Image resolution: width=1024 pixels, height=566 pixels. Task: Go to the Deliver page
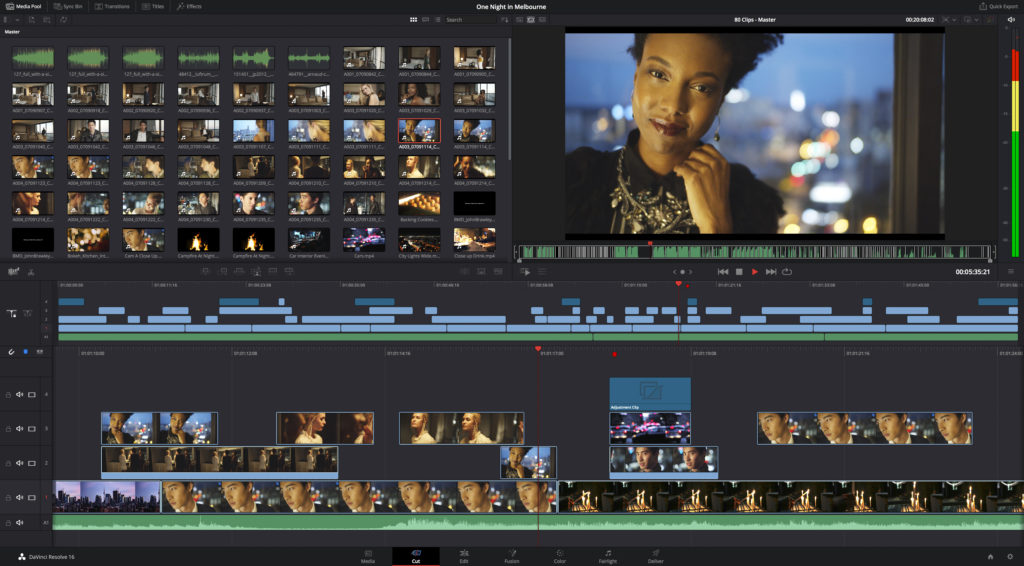pos(656,556)
